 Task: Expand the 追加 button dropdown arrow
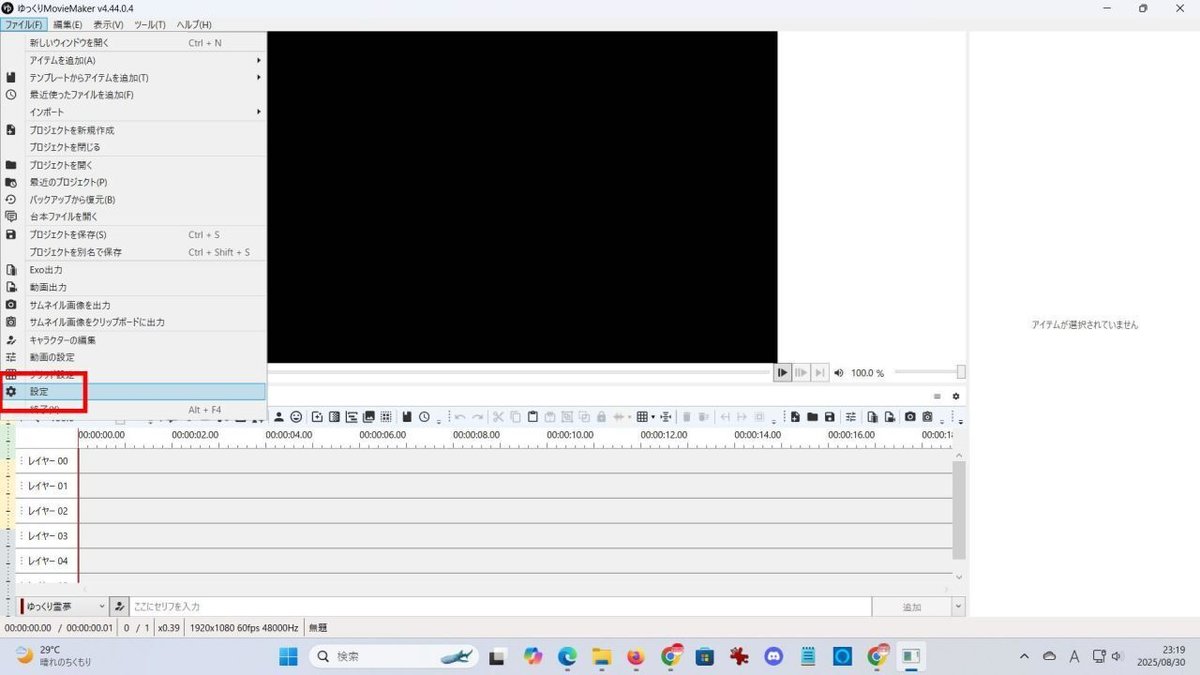point(956,606)
